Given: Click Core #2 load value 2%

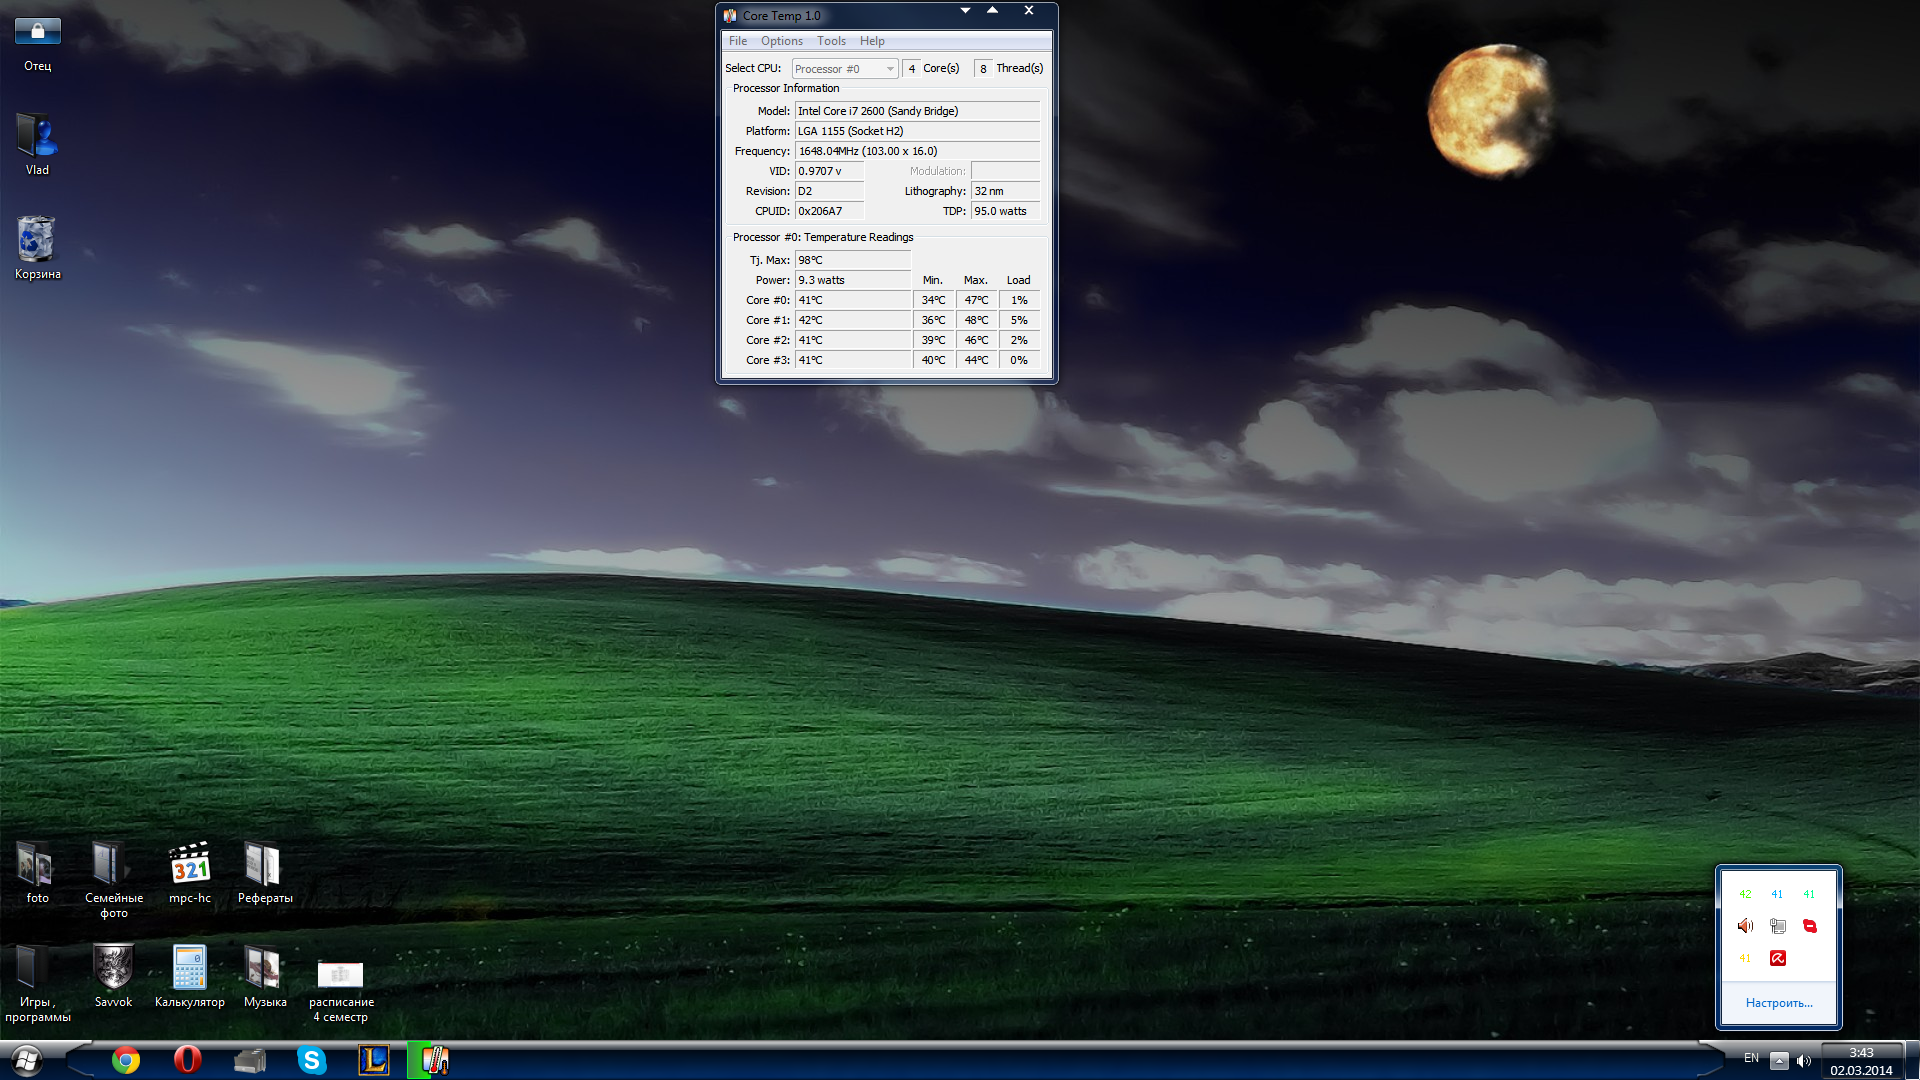Looking at the screenshot, I should (x=1019, y=340).
